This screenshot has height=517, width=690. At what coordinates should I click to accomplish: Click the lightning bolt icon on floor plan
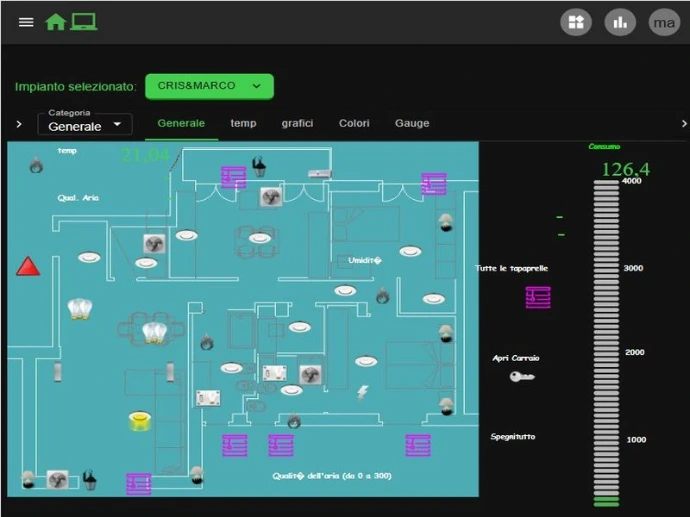[363, 391]
